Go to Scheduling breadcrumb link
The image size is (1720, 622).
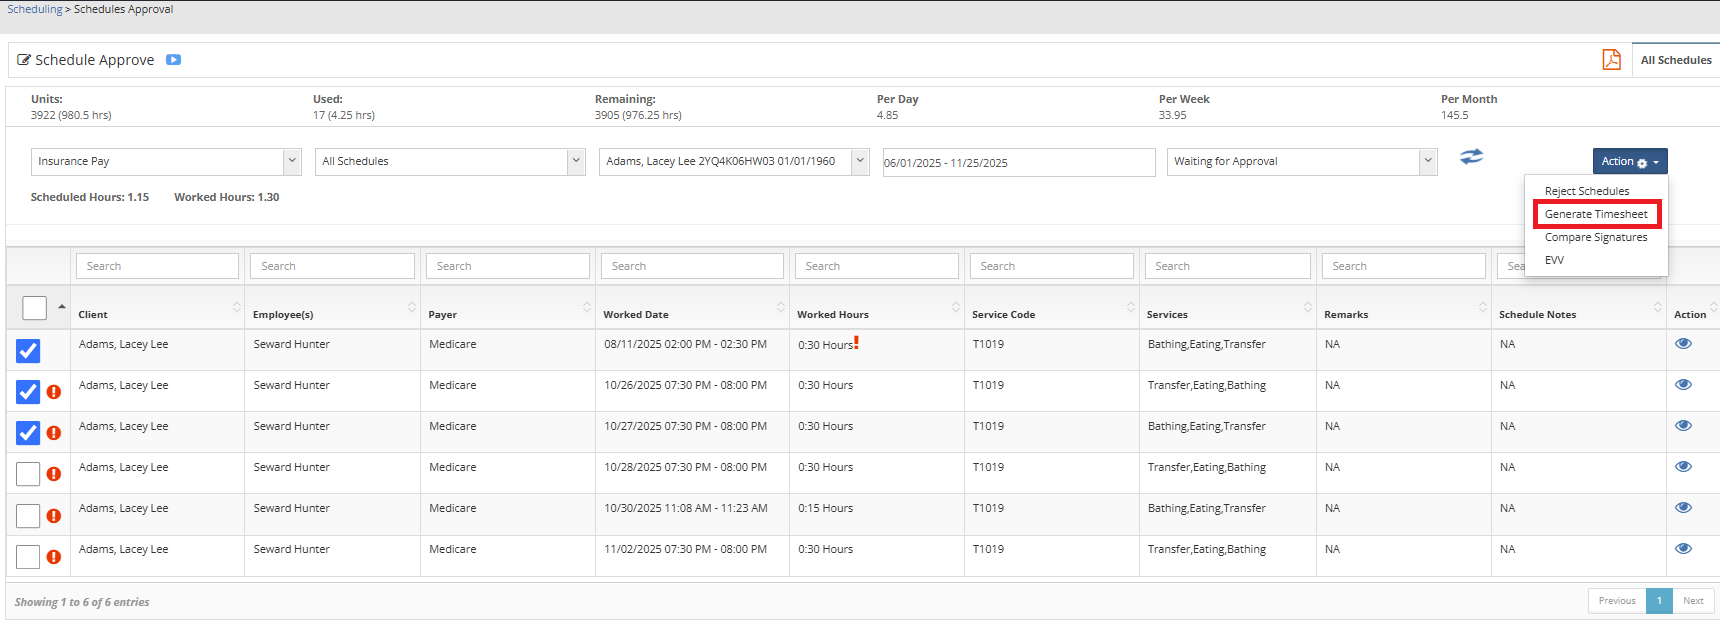[x=35, y=9]
